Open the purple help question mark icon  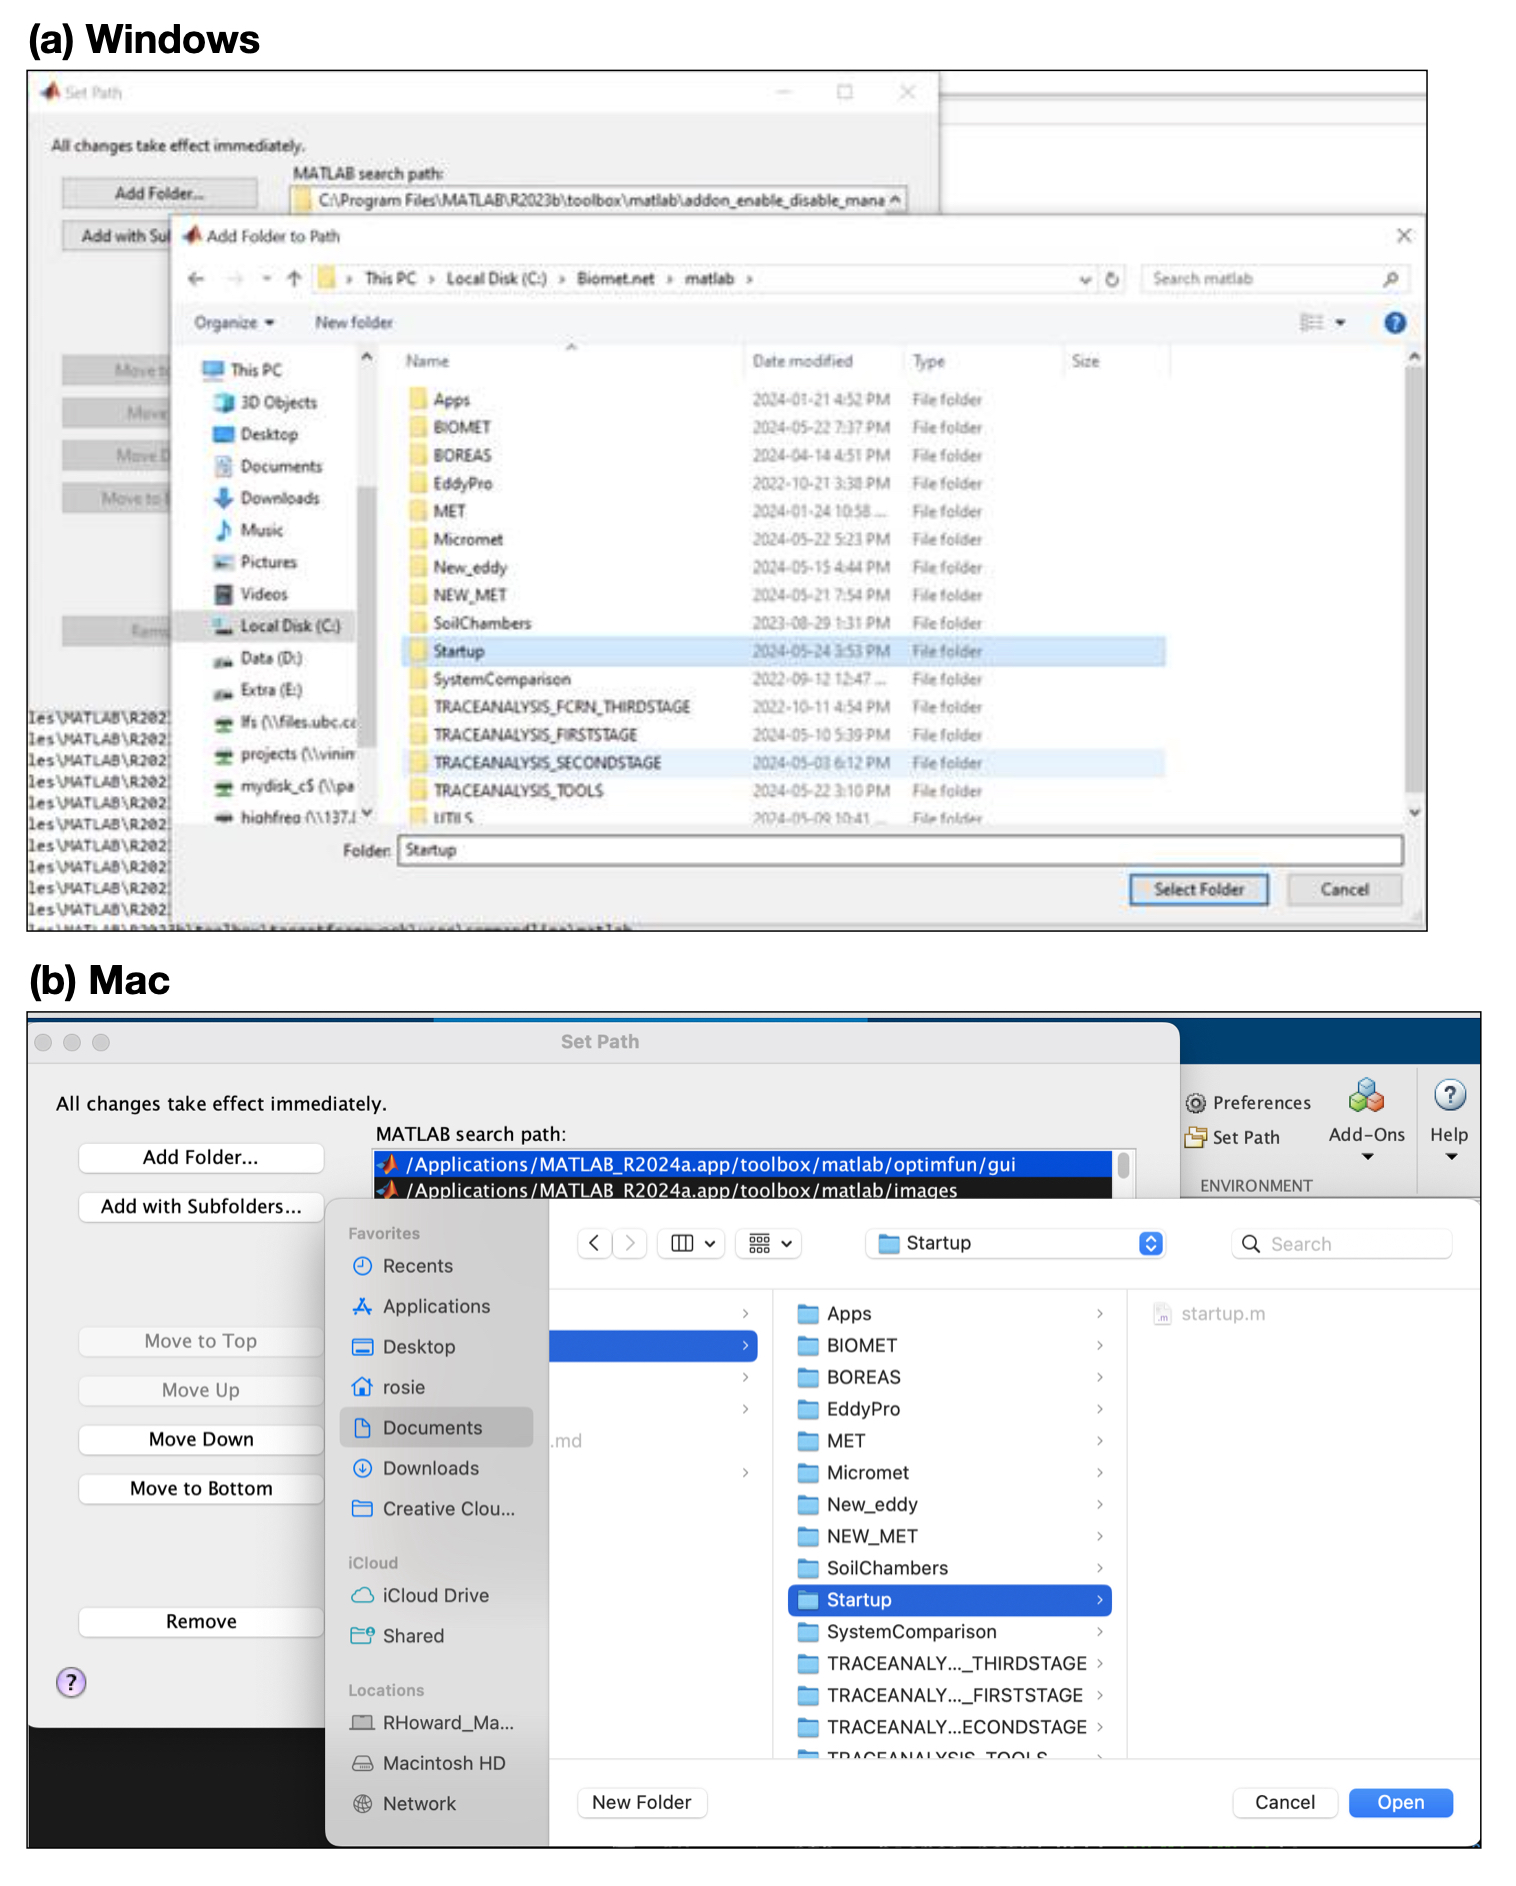71,1682
